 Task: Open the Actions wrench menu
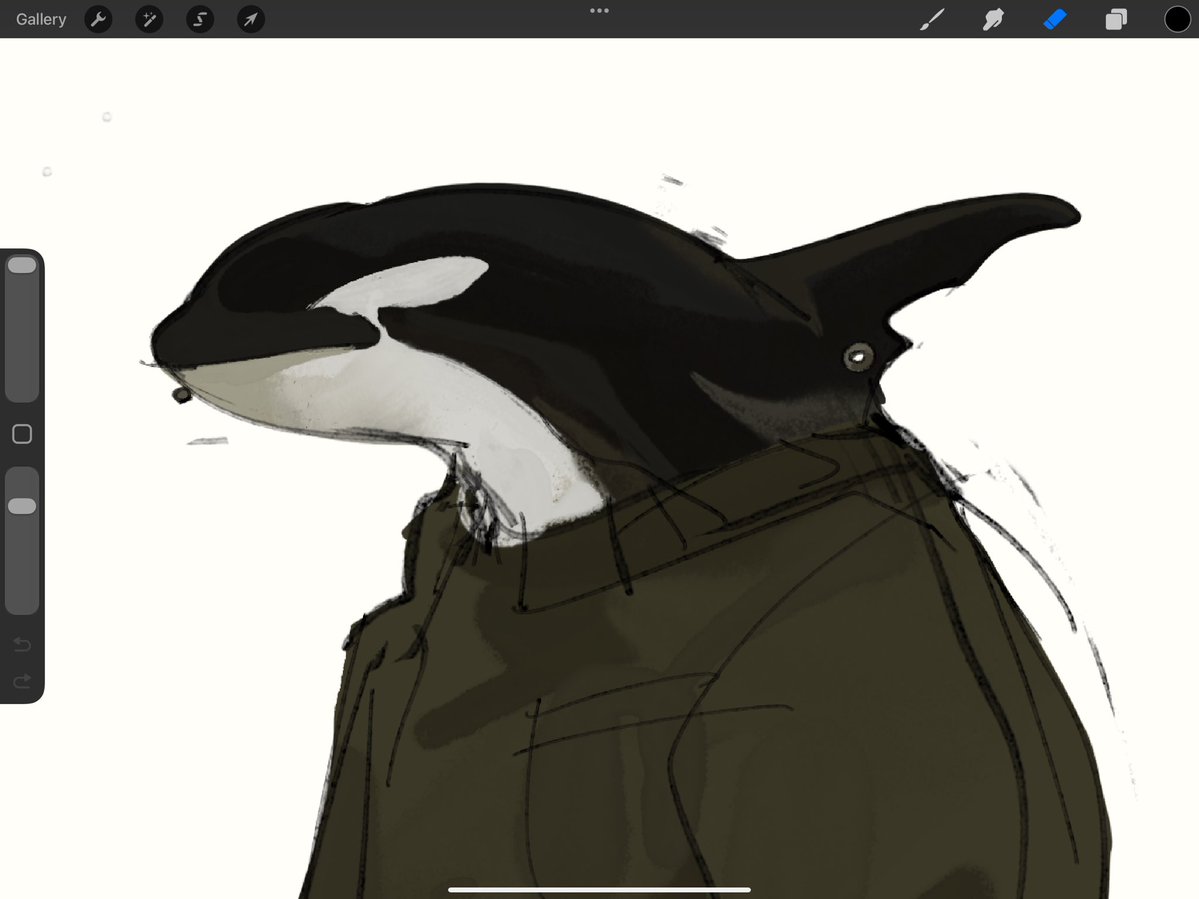coord(99,19)
